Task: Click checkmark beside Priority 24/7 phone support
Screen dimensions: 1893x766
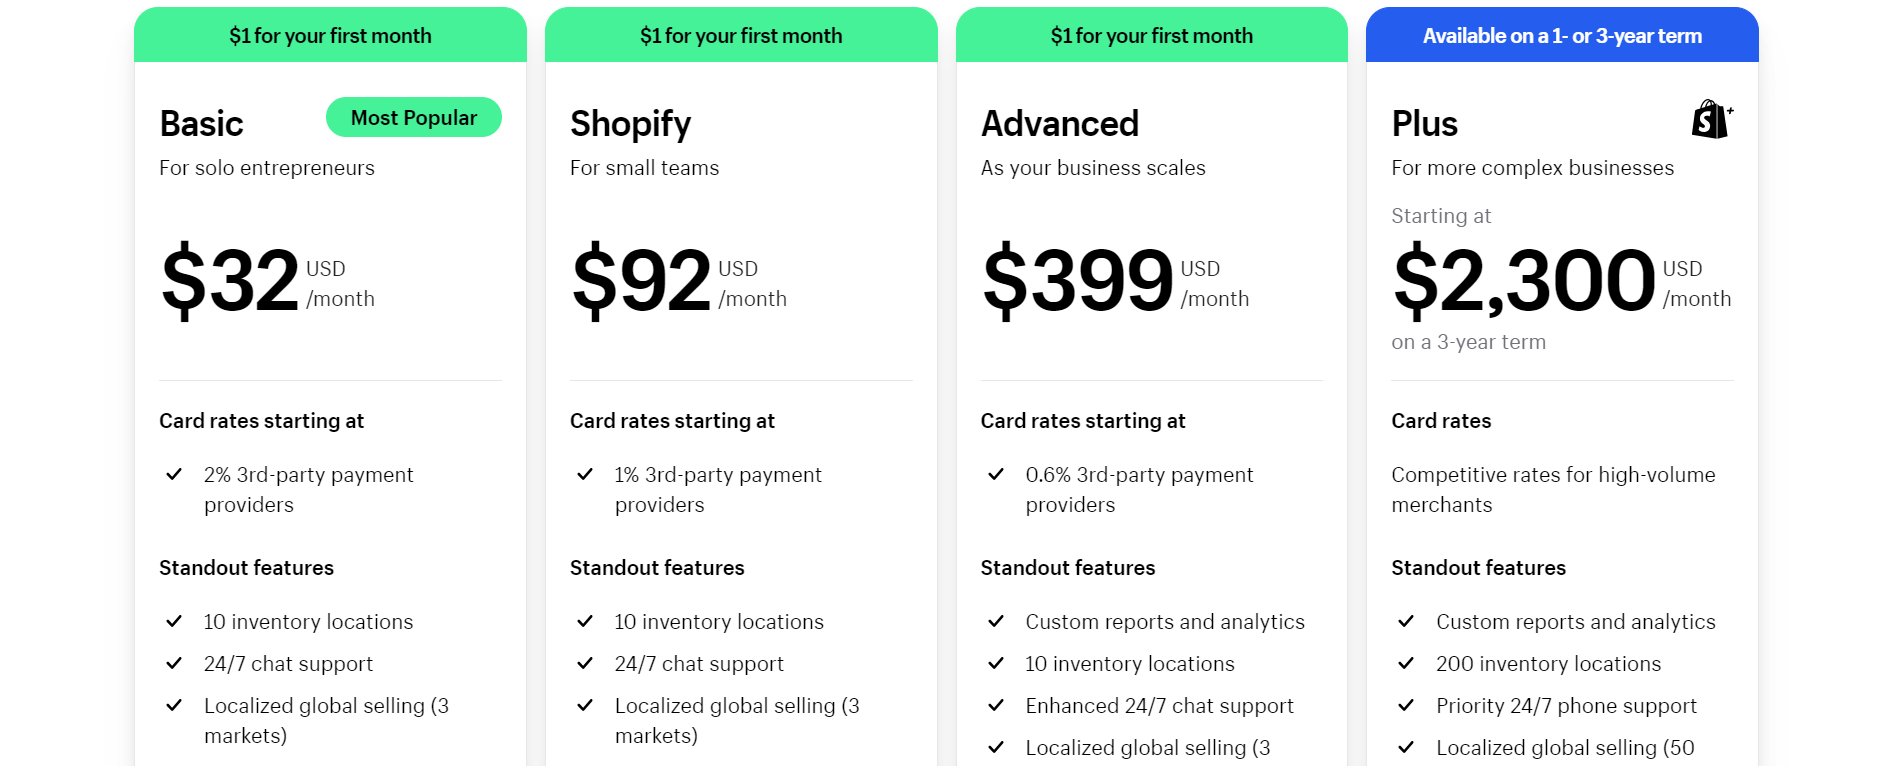Action: pyautogui.click(x=1406, y=705)
